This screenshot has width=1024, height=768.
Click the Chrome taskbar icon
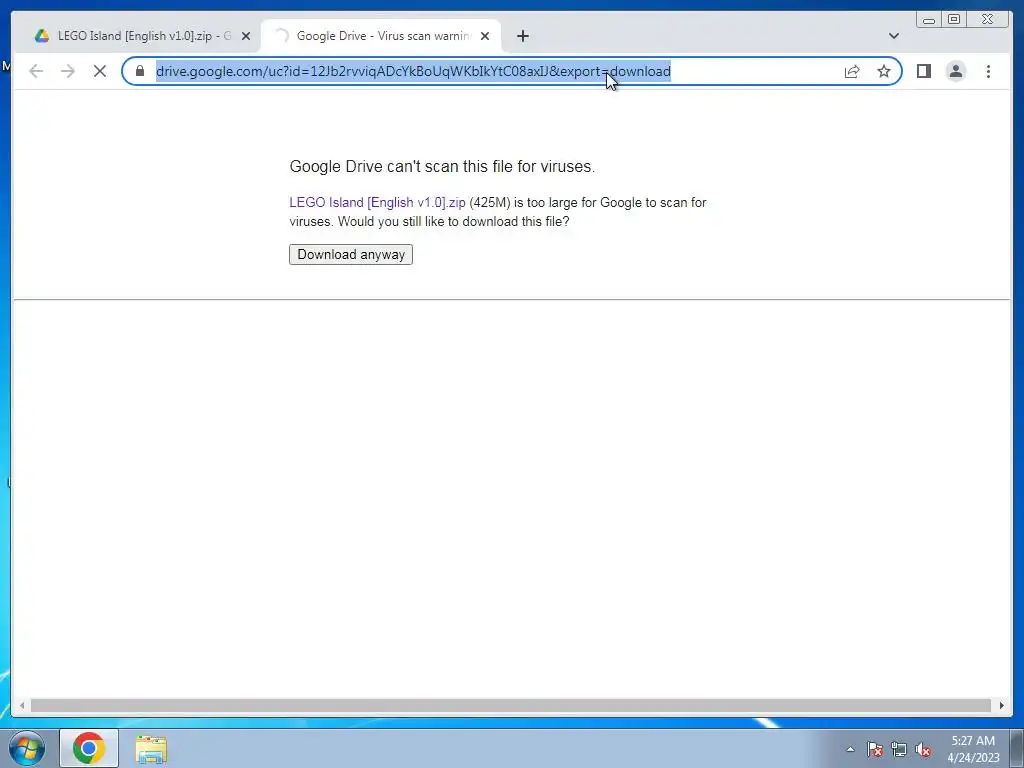[89, 748]
